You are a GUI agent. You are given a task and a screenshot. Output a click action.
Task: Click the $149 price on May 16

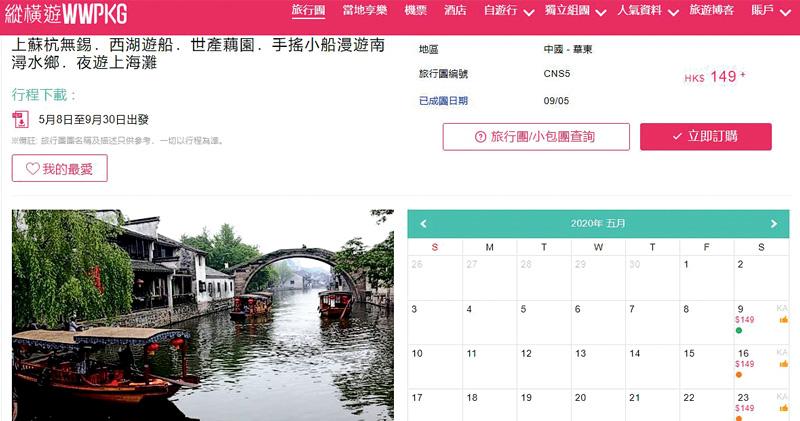pos(744,364)
